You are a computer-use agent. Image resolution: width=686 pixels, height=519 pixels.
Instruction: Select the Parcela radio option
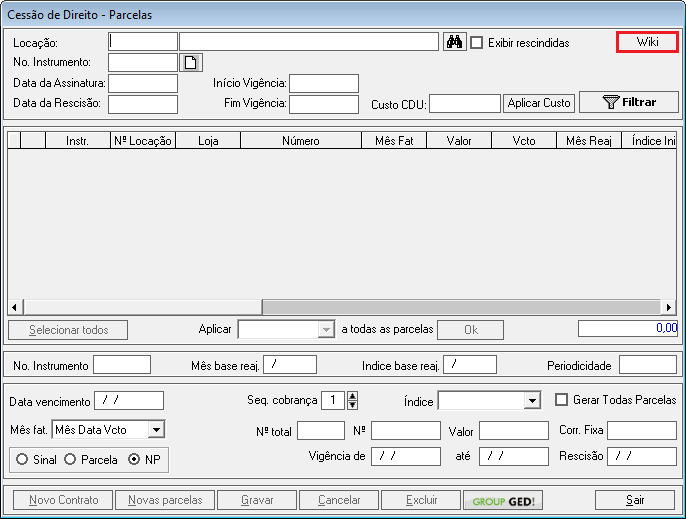tap(70, 459)
